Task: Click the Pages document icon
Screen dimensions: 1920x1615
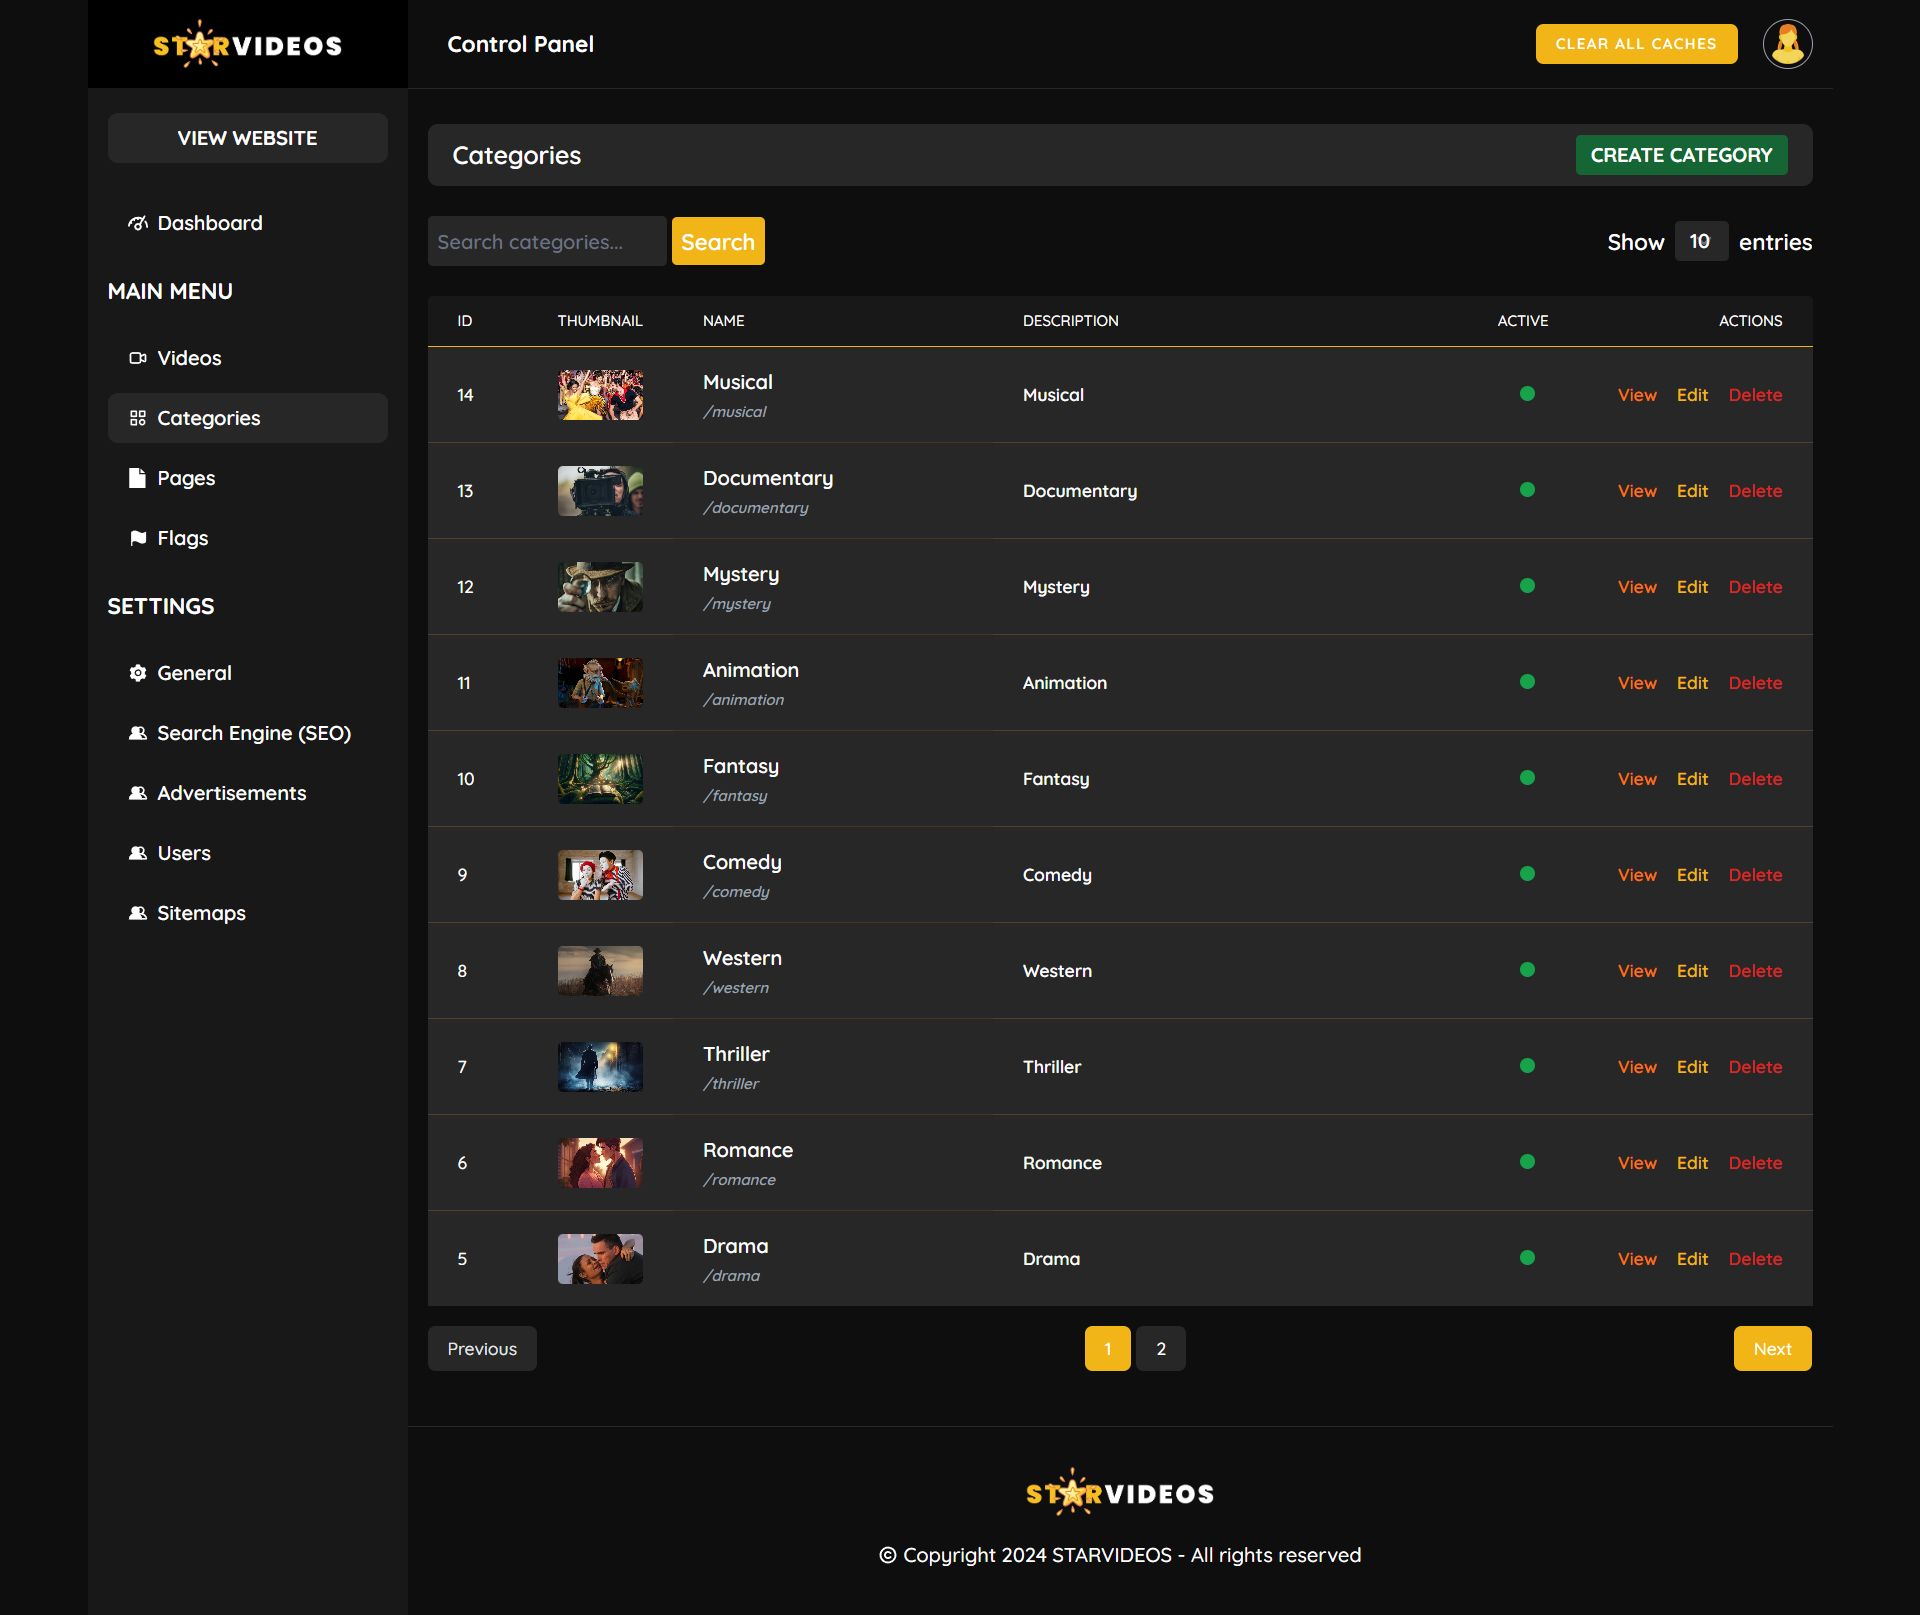Action: (138, 478)
